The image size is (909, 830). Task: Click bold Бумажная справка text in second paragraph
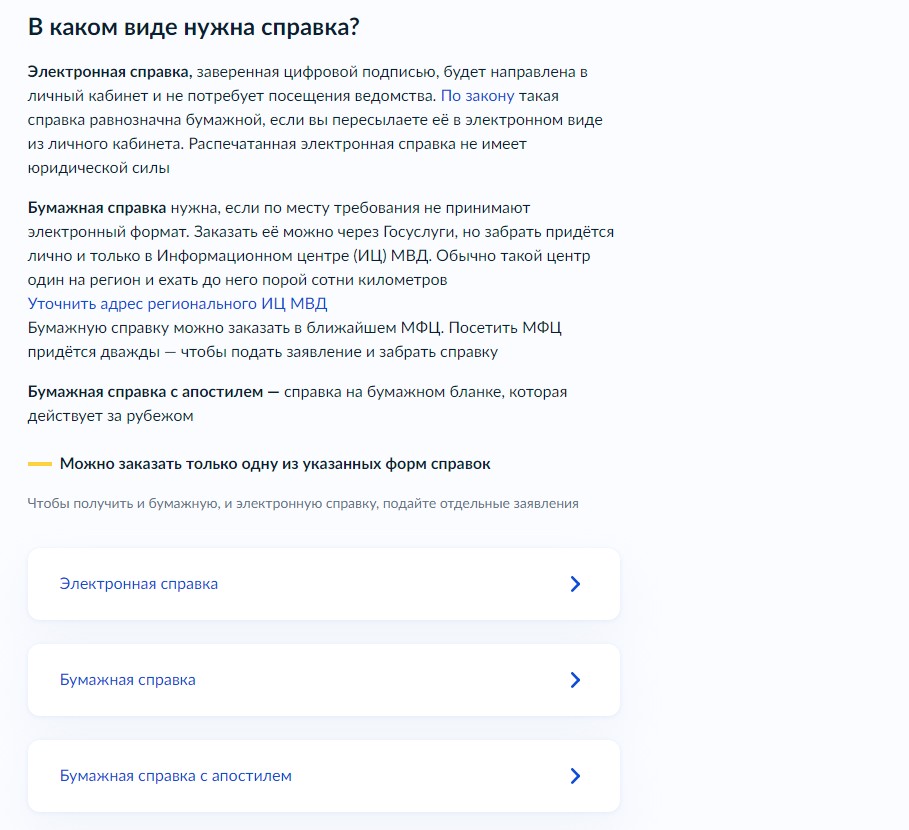[x=97, y=207]
